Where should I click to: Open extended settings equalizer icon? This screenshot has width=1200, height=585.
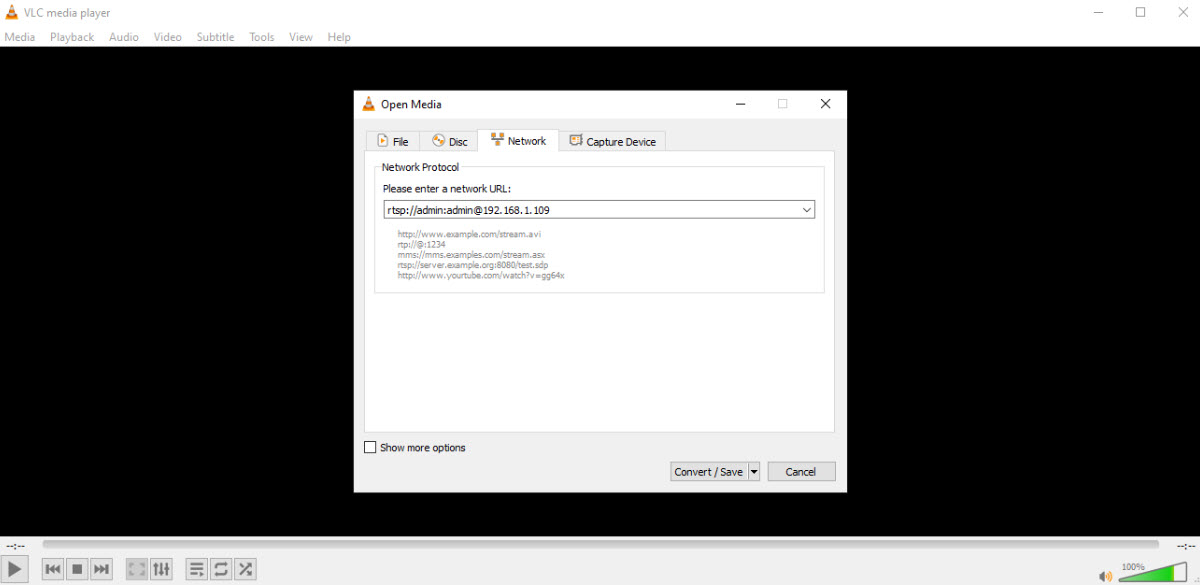pos(161,569)
